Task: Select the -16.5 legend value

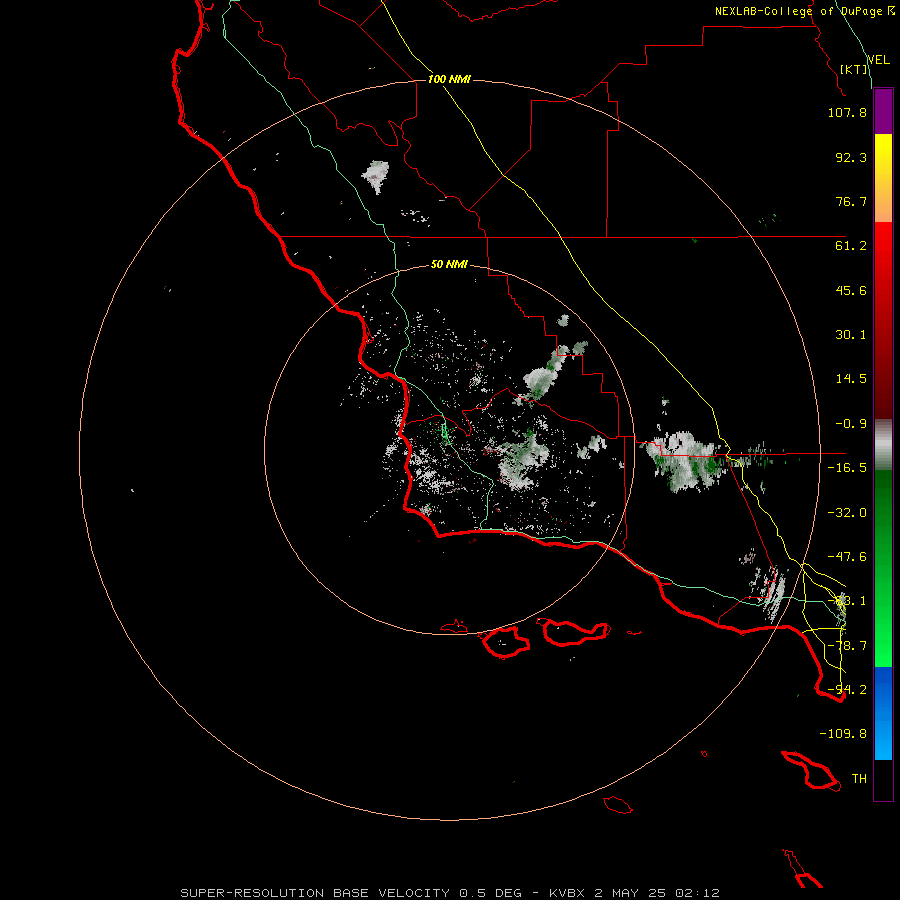Action: [847, 468]
